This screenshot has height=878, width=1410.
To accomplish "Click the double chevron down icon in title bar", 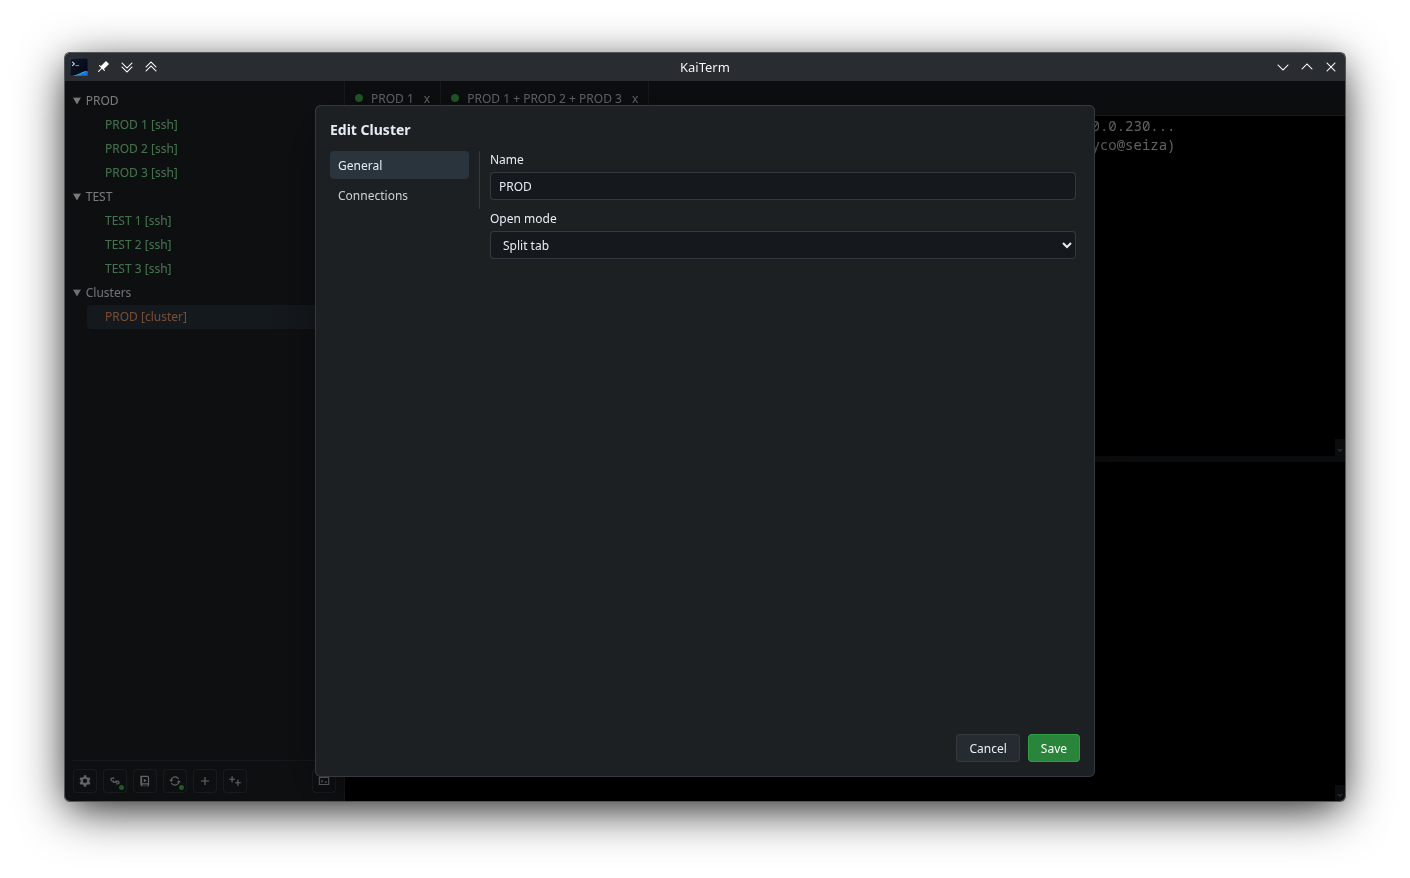I will tap(127, 67).
